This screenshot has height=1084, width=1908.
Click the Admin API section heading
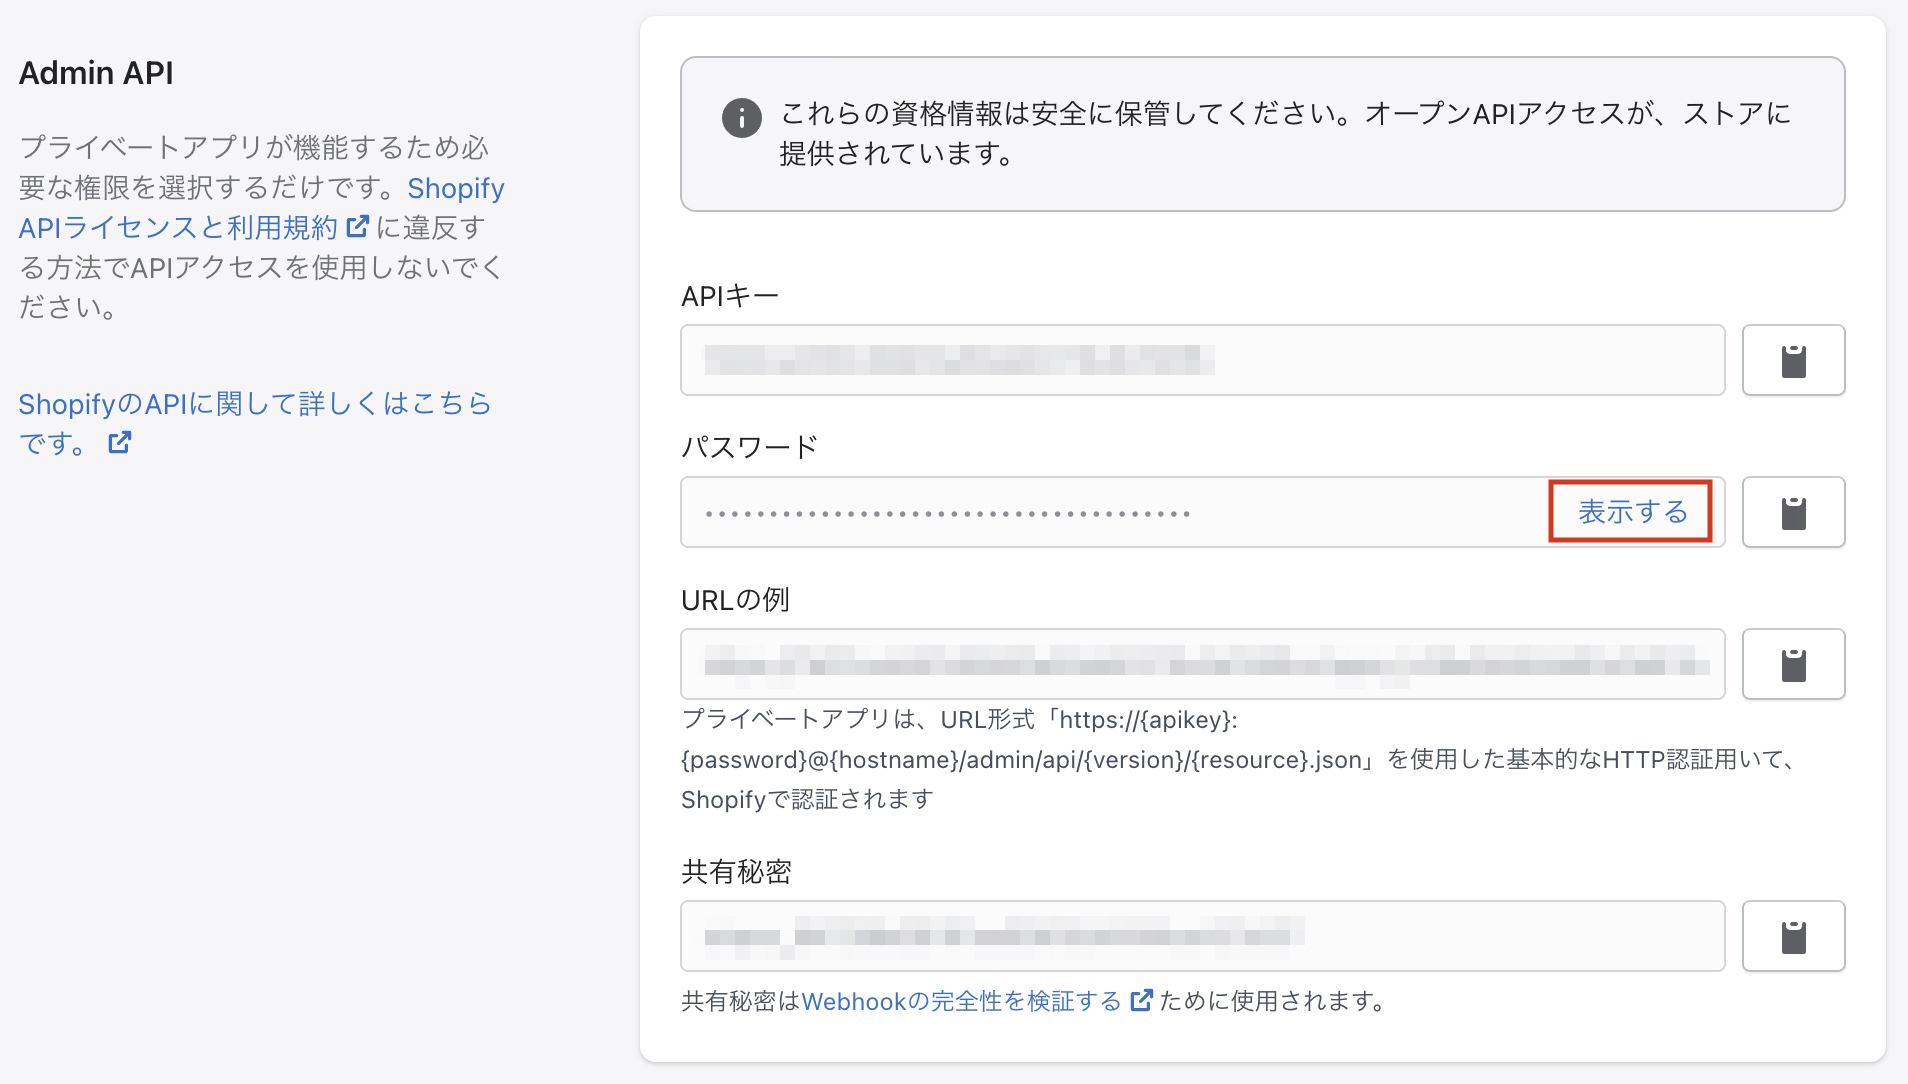[x=96, y=71]
